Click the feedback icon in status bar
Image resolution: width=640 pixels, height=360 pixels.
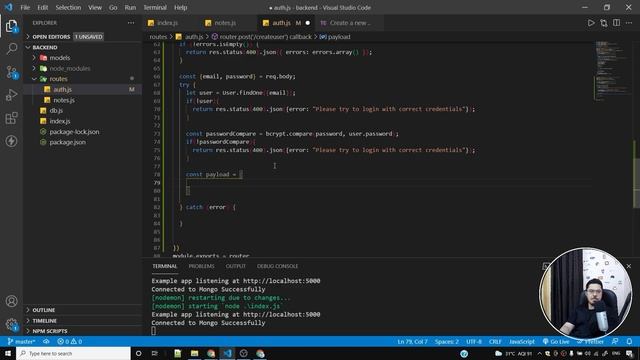[x=615, y=342]
